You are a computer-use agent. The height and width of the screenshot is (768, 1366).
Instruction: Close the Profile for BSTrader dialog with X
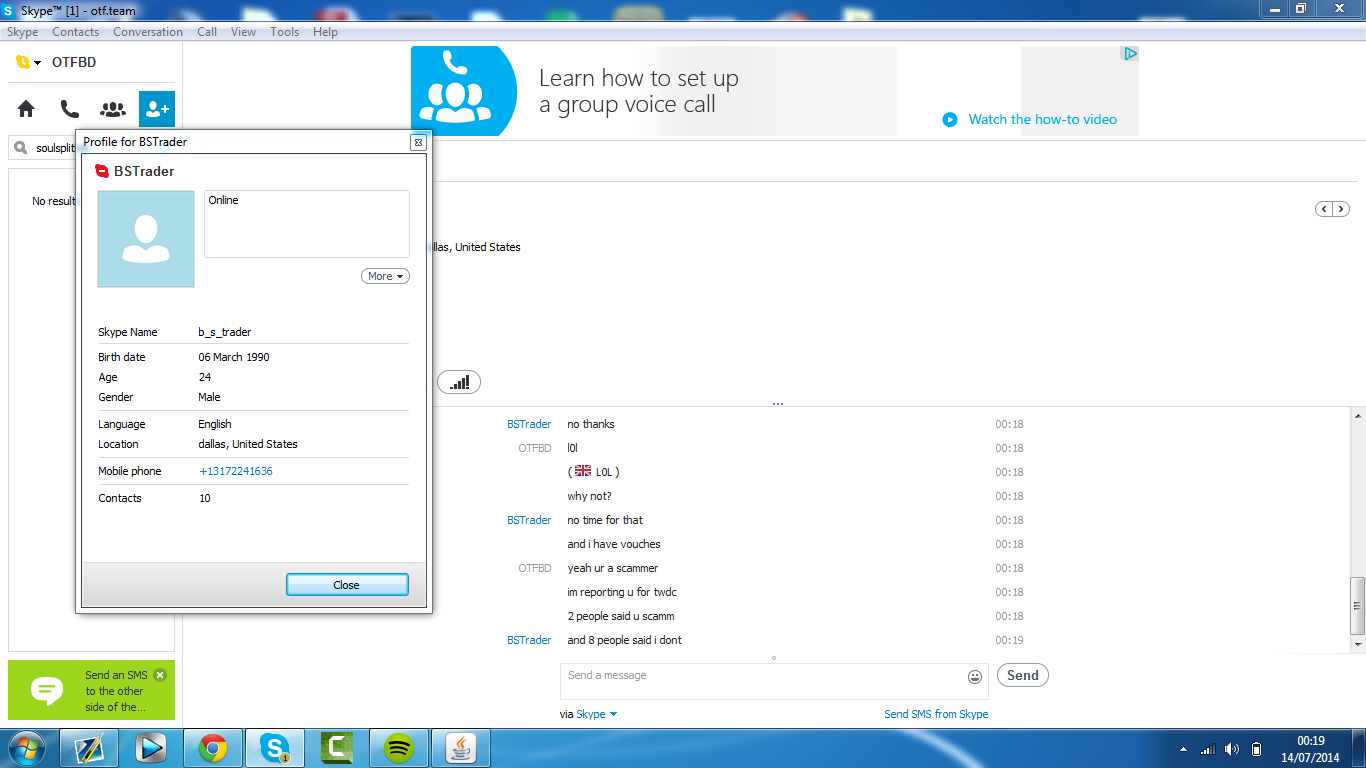pos(419,142)
